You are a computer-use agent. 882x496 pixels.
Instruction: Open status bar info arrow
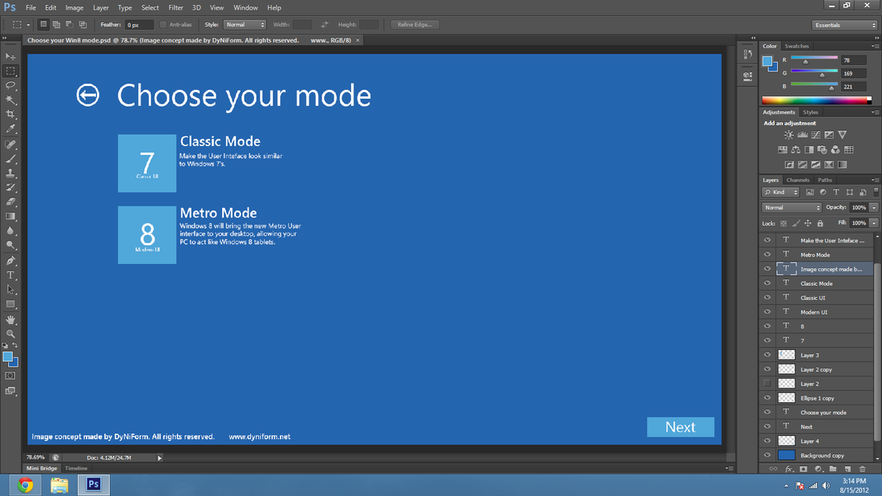click(x=160, y=458)
